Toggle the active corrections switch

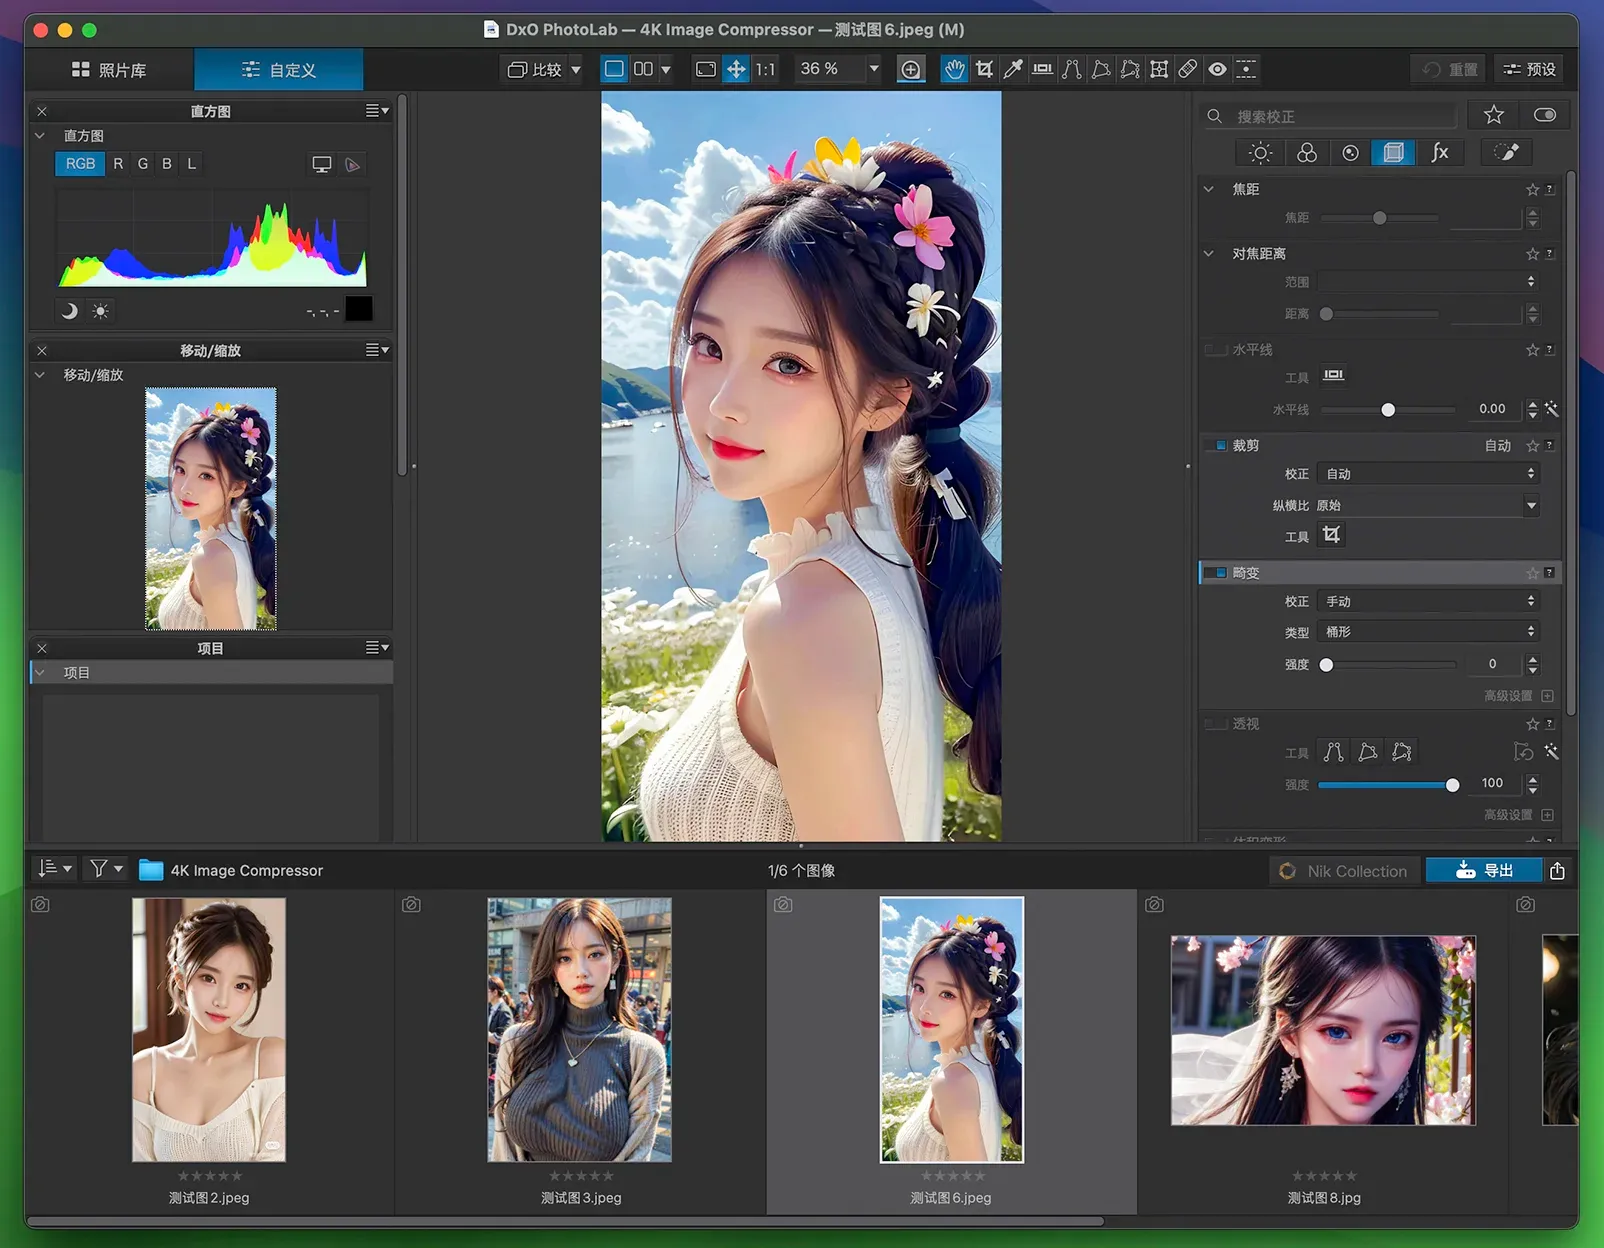[x=1544, y=115]
